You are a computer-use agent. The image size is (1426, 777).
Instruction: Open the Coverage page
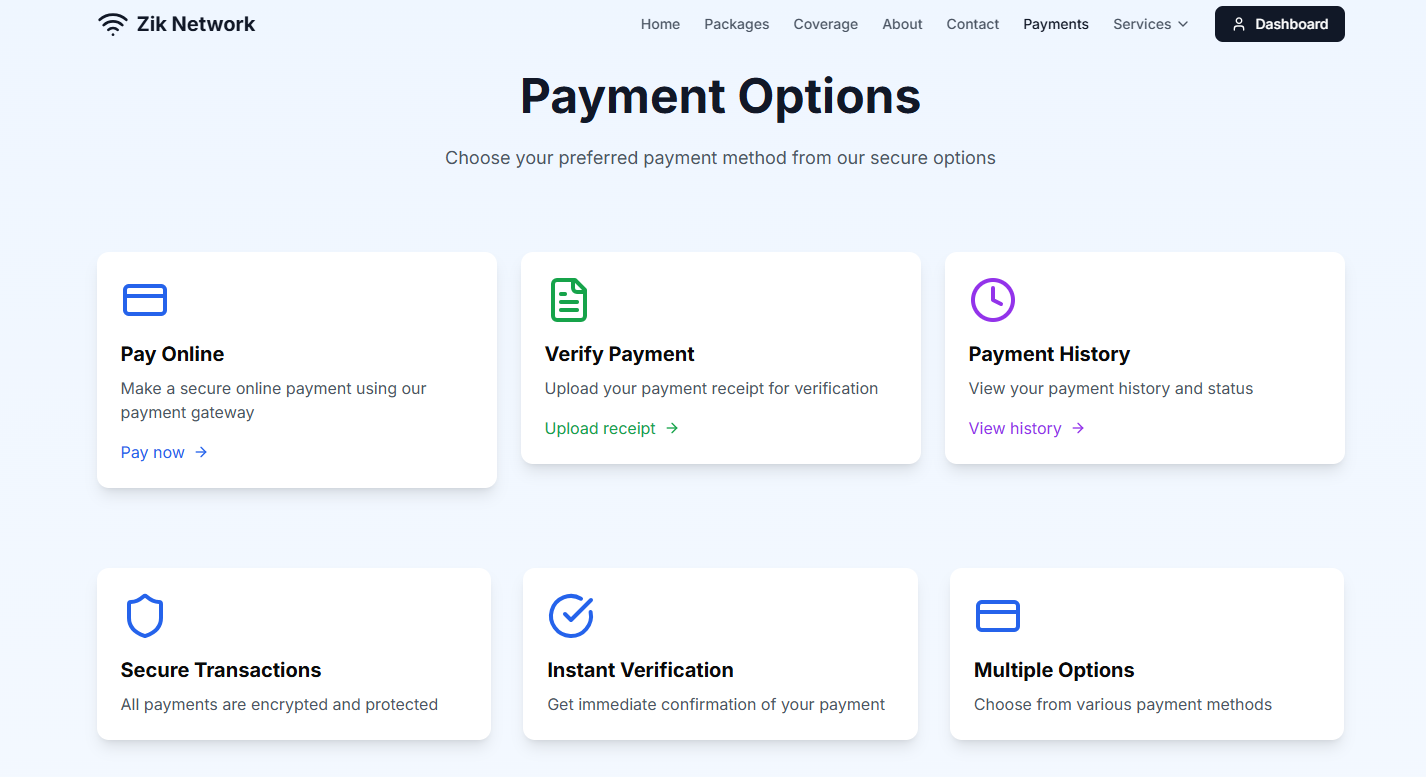(x=825, y=23)
